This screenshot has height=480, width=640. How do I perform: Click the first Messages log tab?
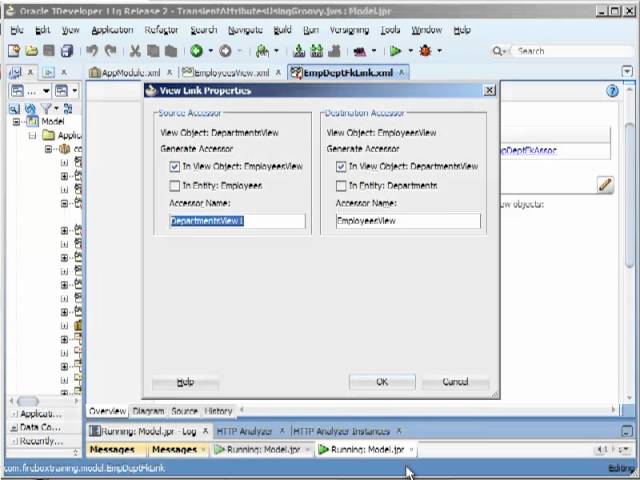pyautogui.click(x=112, y=449)
